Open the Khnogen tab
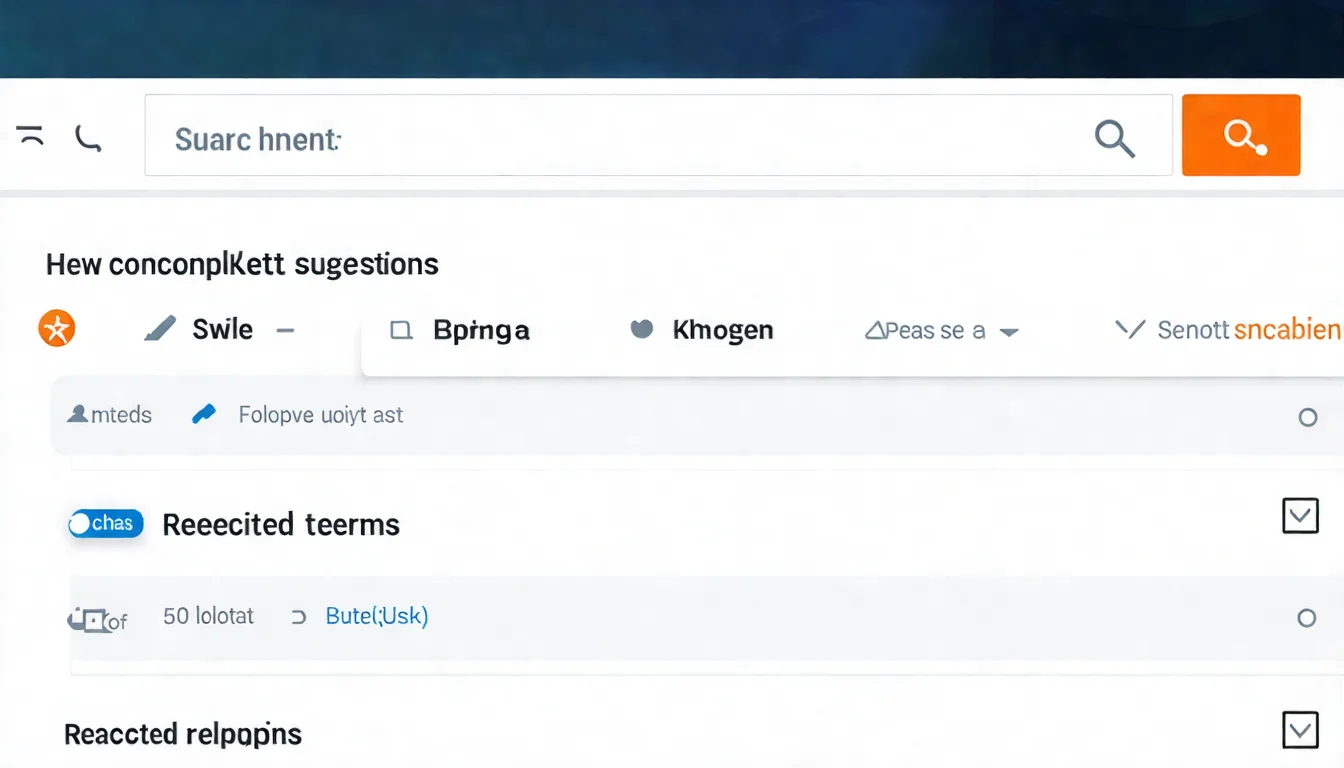Screen dimensions: 1344x768 pos(722,330)
